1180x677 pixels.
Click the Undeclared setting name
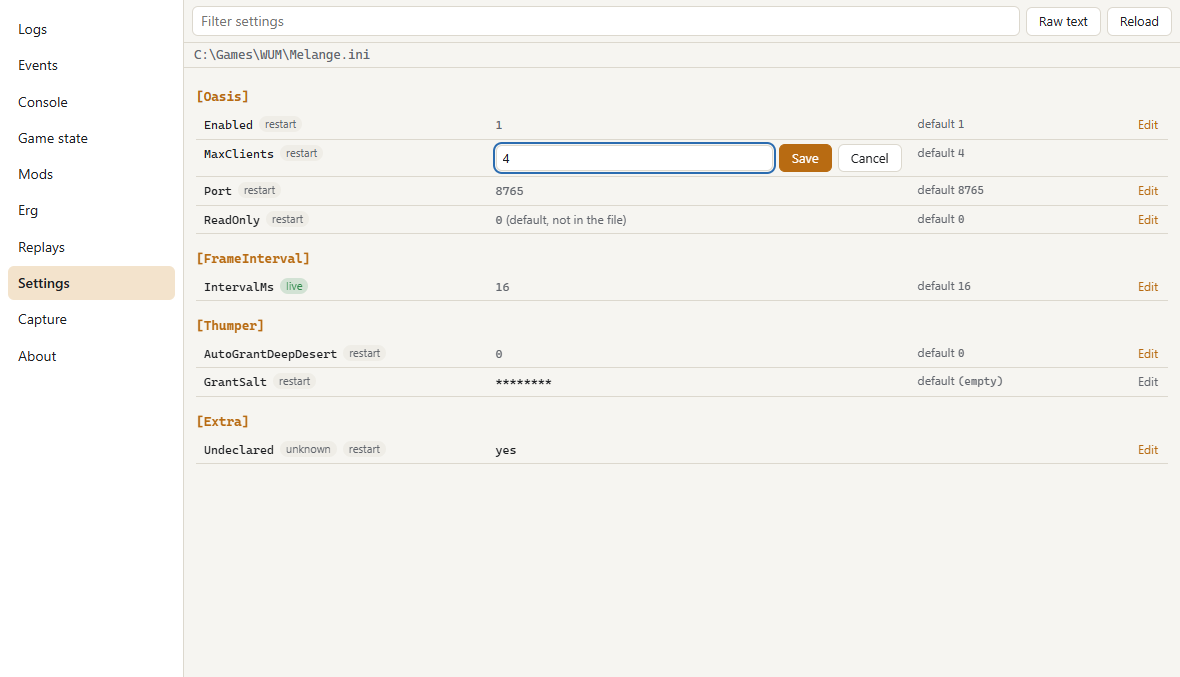[239, 449]
